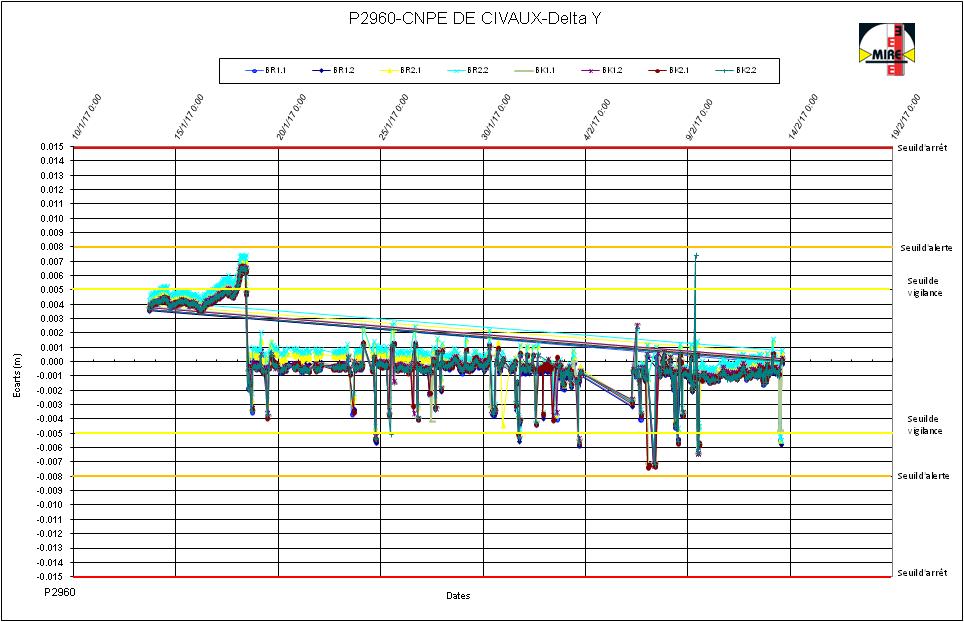
Task: Select the BK1.2 legend entry
Action: coord(601,71)
